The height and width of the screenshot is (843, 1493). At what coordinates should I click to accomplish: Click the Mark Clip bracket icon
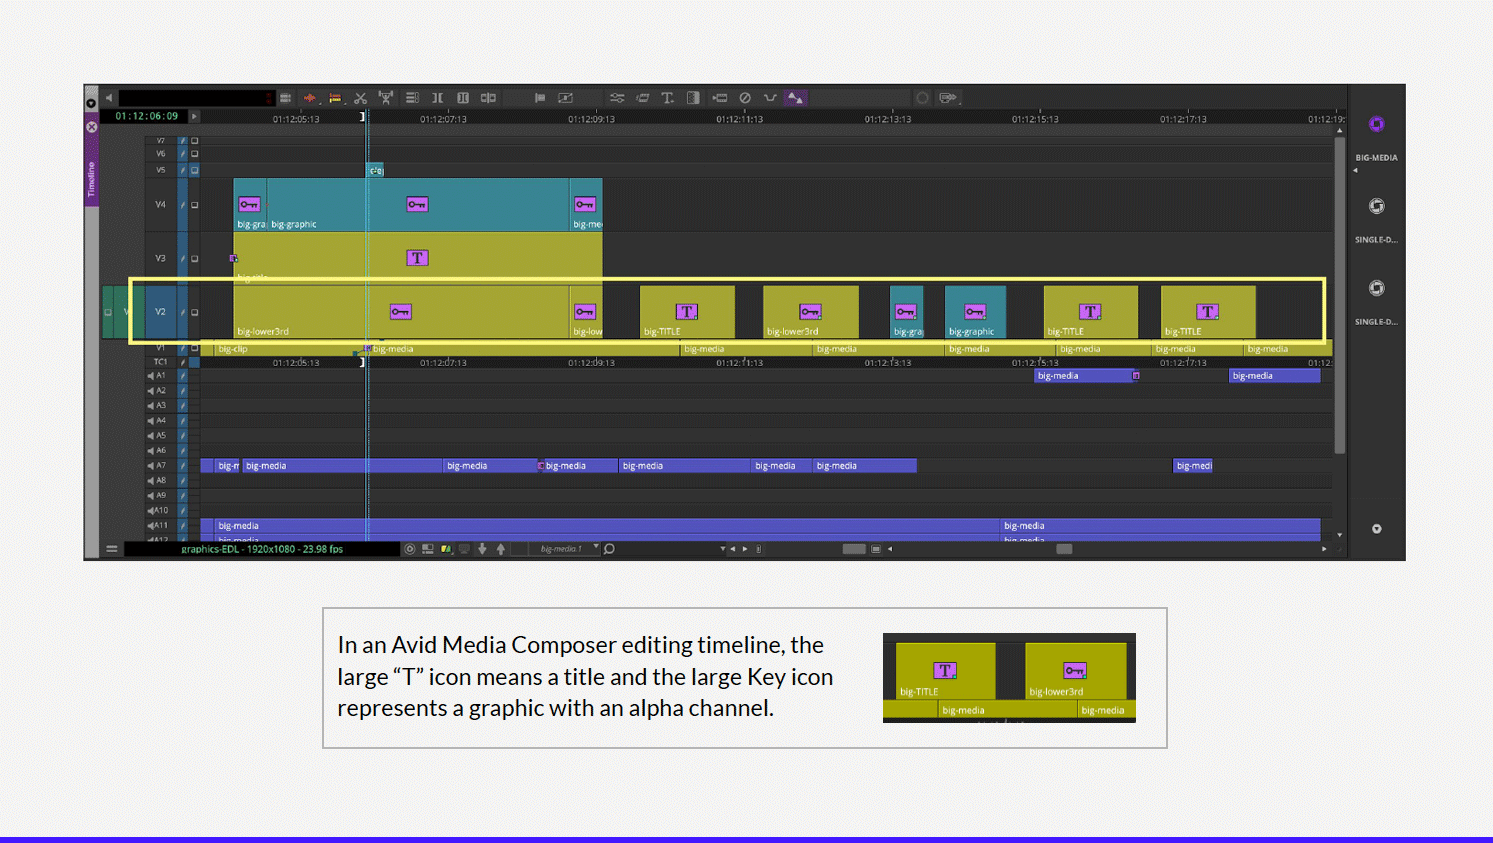(x=437, y=98)
